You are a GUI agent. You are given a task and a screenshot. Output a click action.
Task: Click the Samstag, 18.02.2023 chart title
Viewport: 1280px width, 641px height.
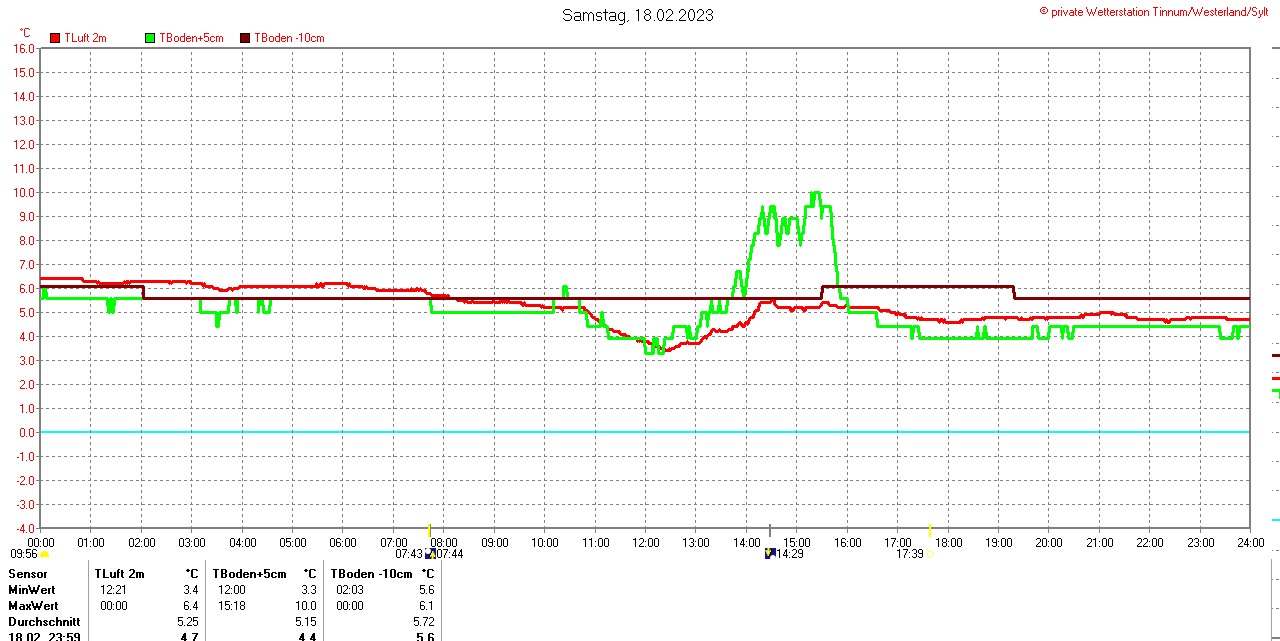coord(638,15)
